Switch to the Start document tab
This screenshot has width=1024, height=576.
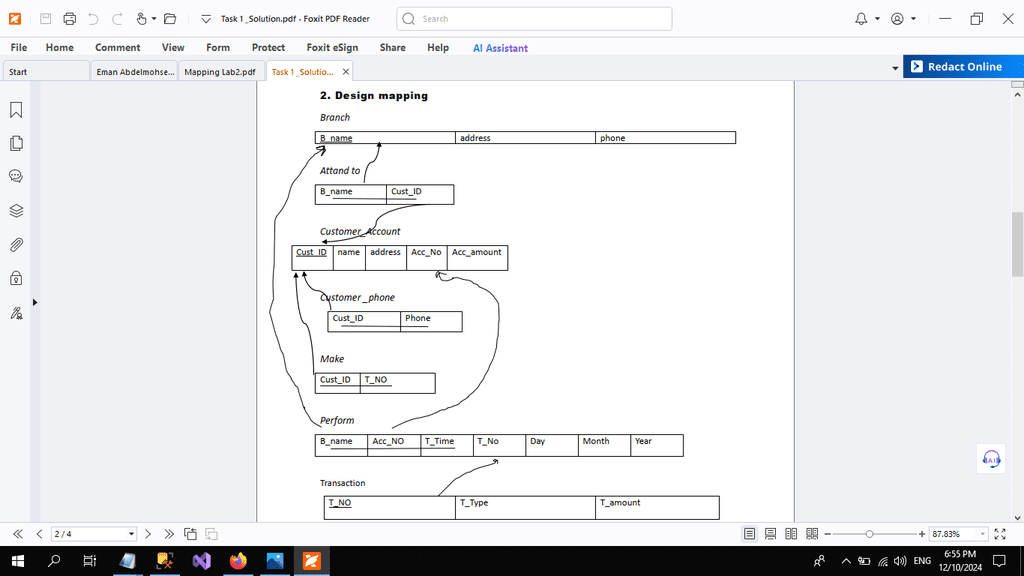[46, 72]
